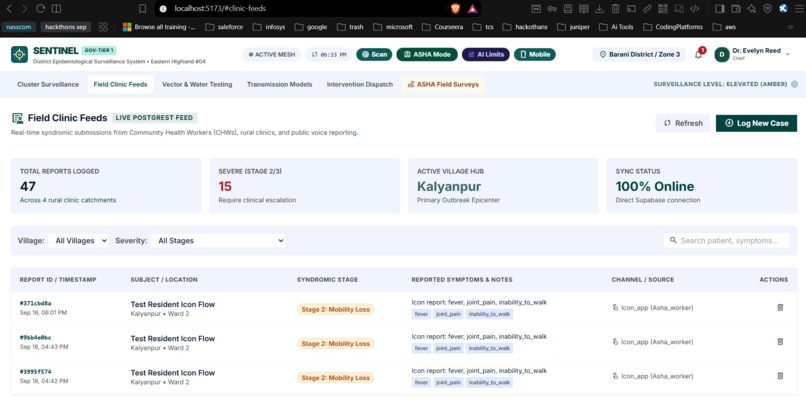This screenshot has height=405, width=806.
Task: Click channel source icon for Sep 18, 04:42 PM report
Action: (x=615, y=376)
